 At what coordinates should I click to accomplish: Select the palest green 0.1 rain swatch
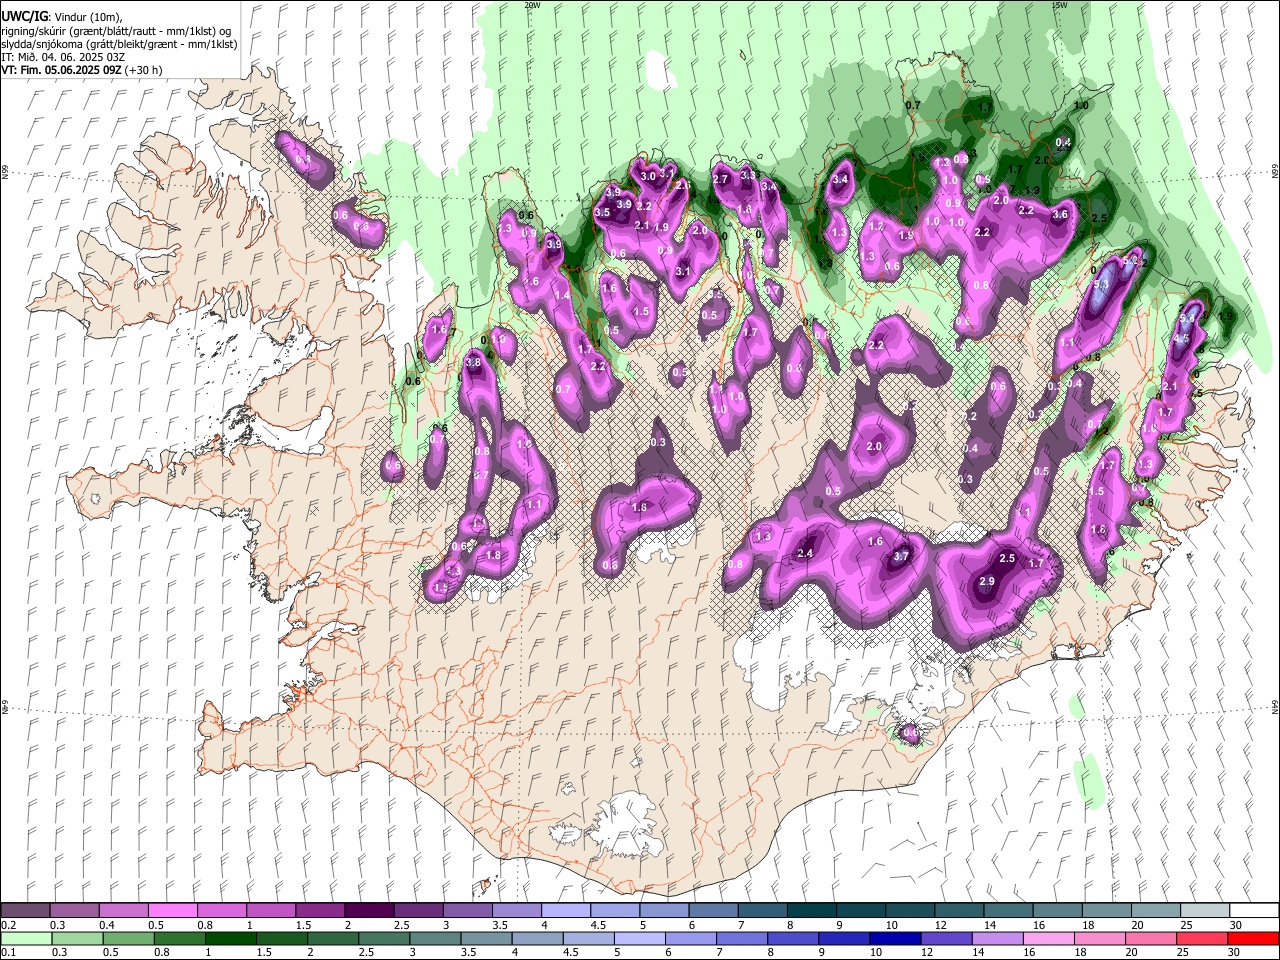click(x=25, y=938)
